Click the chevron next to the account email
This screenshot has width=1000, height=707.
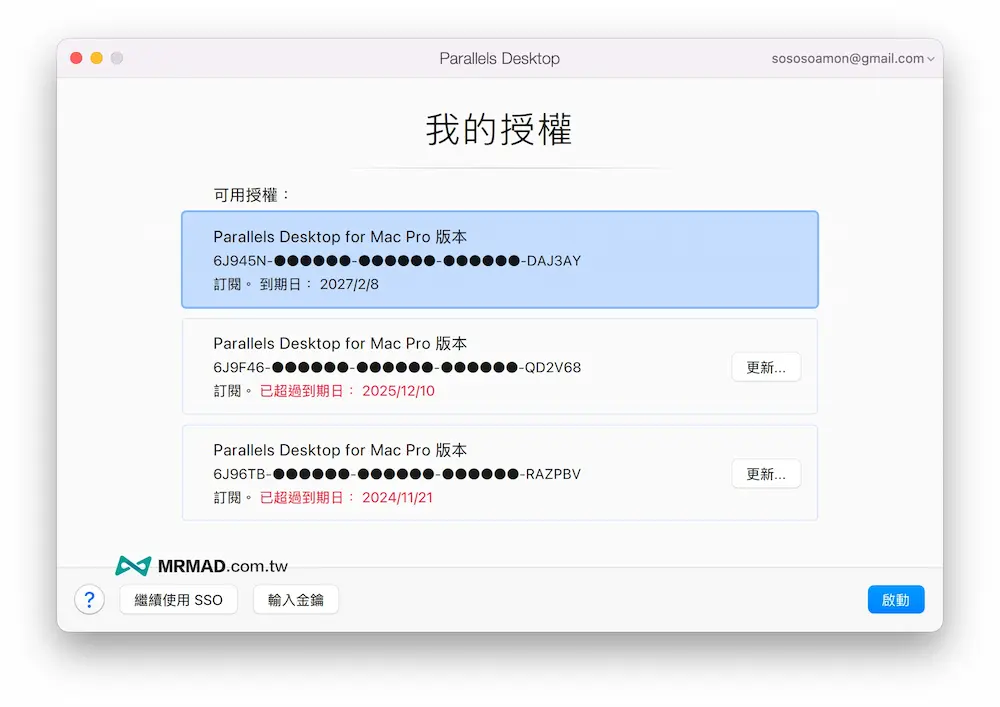coord(931,58)
